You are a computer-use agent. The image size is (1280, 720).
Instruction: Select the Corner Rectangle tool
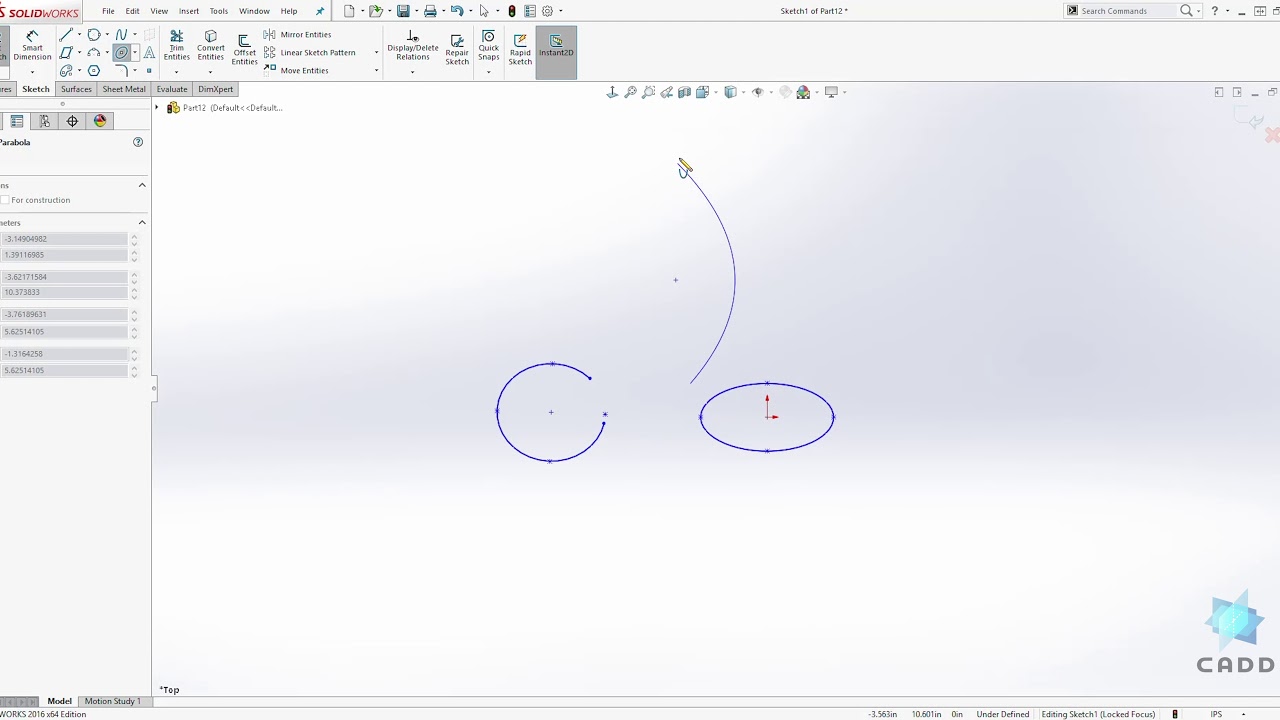[66, 53]
